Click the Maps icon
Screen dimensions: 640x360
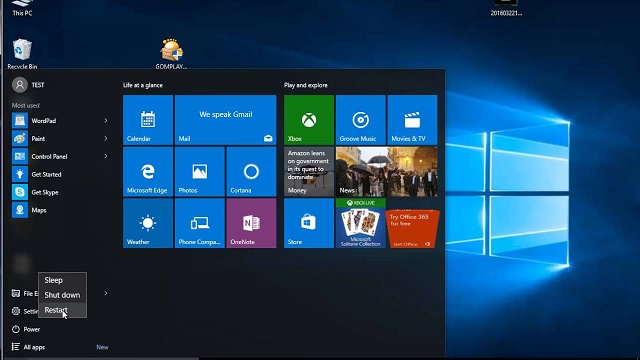20,210
